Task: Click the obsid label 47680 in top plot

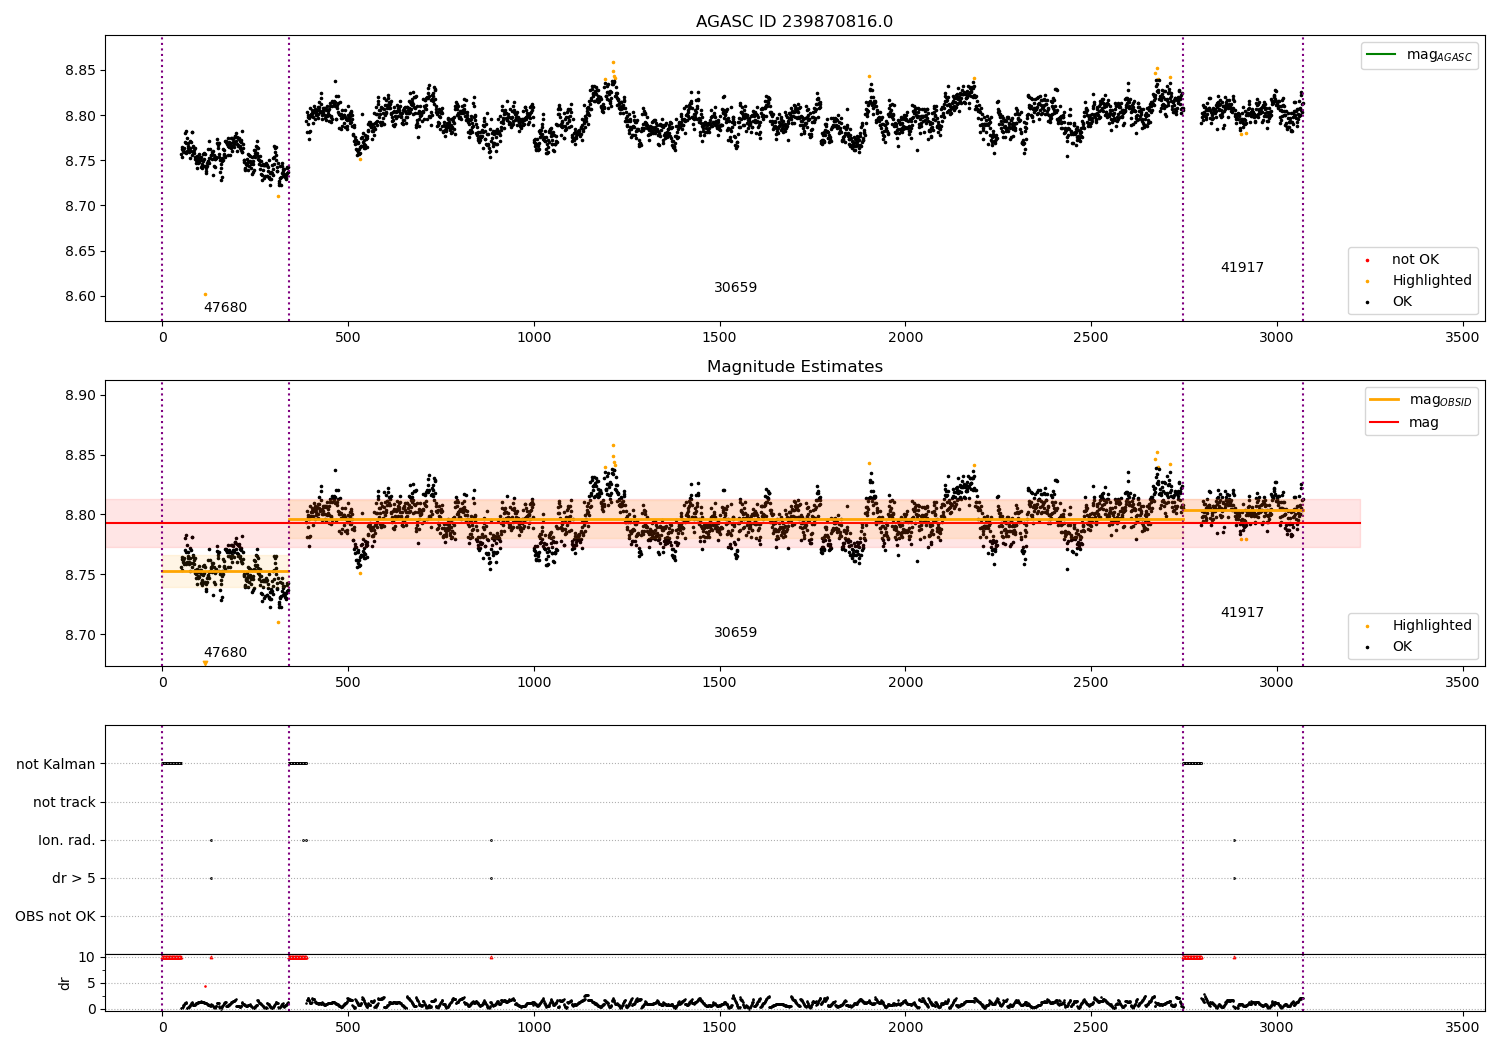Action: coord(225,308)
